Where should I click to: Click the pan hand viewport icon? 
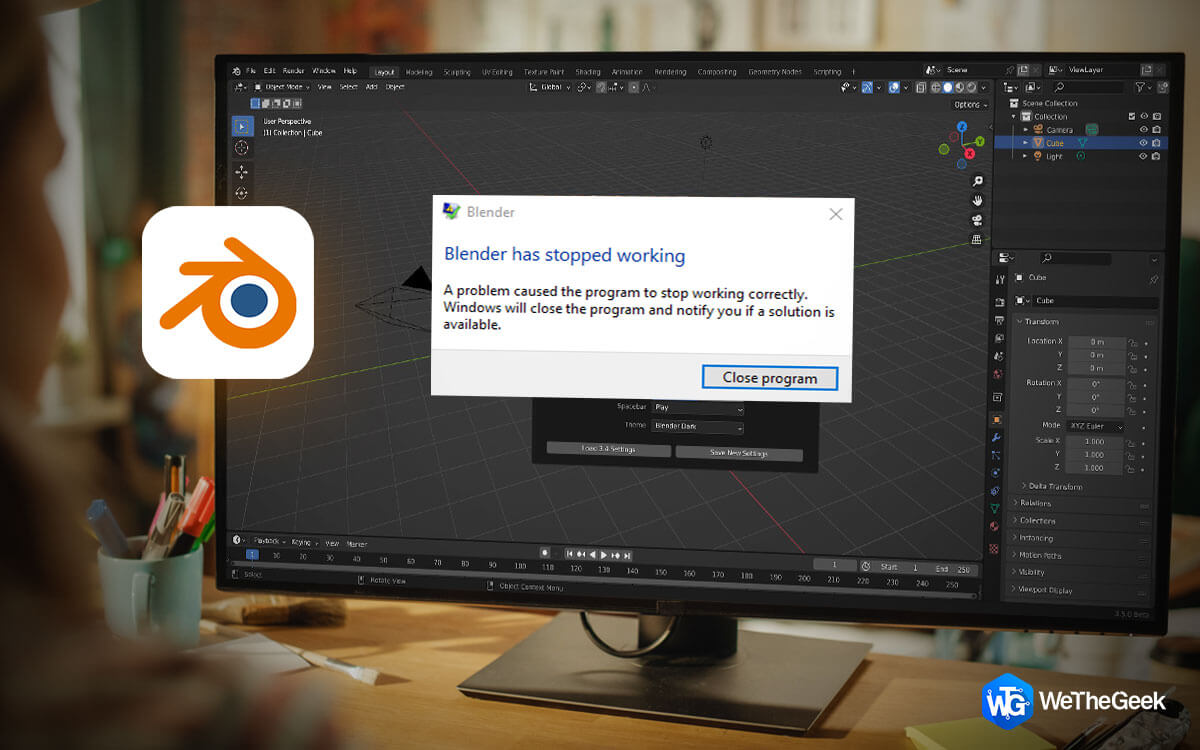[x=977, y=200]
